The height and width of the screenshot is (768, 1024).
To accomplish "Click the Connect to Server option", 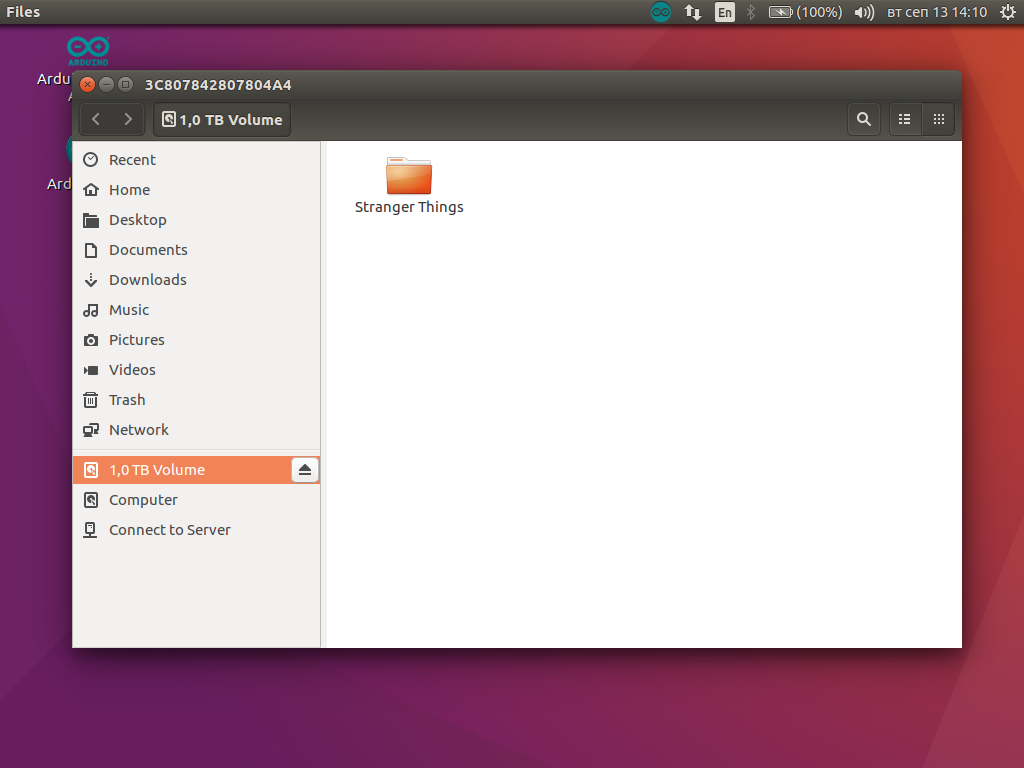I will click(x=169, y=529).
